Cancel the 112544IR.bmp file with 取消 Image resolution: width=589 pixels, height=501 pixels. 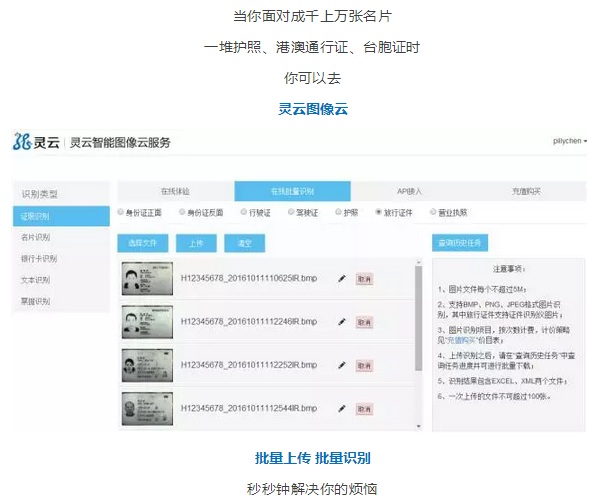pos(364,409)
